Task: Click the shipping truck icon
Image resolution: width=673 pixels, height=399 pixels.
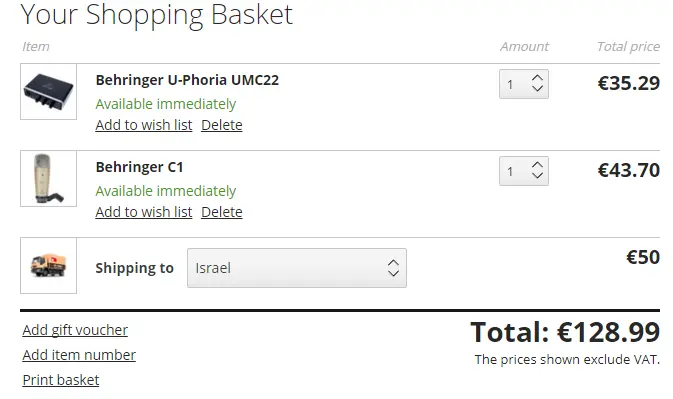Action: pyautogui.click(x=49, y=266)
